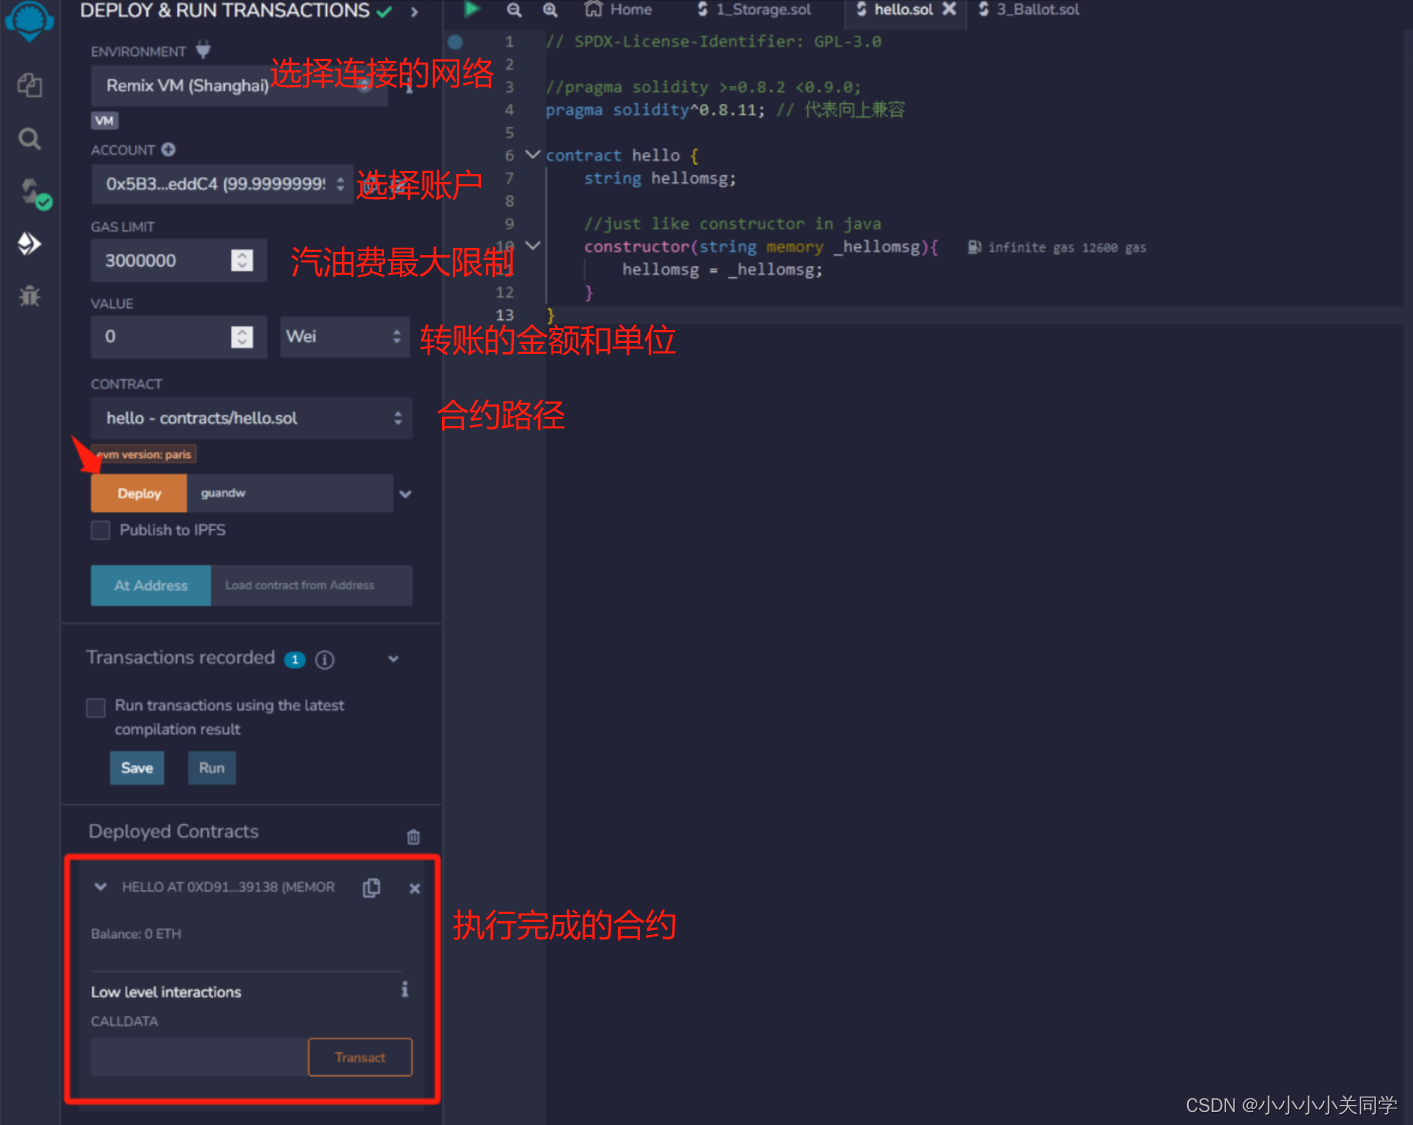
Task: Save the recorded transactions
Action: pos(137,768)
